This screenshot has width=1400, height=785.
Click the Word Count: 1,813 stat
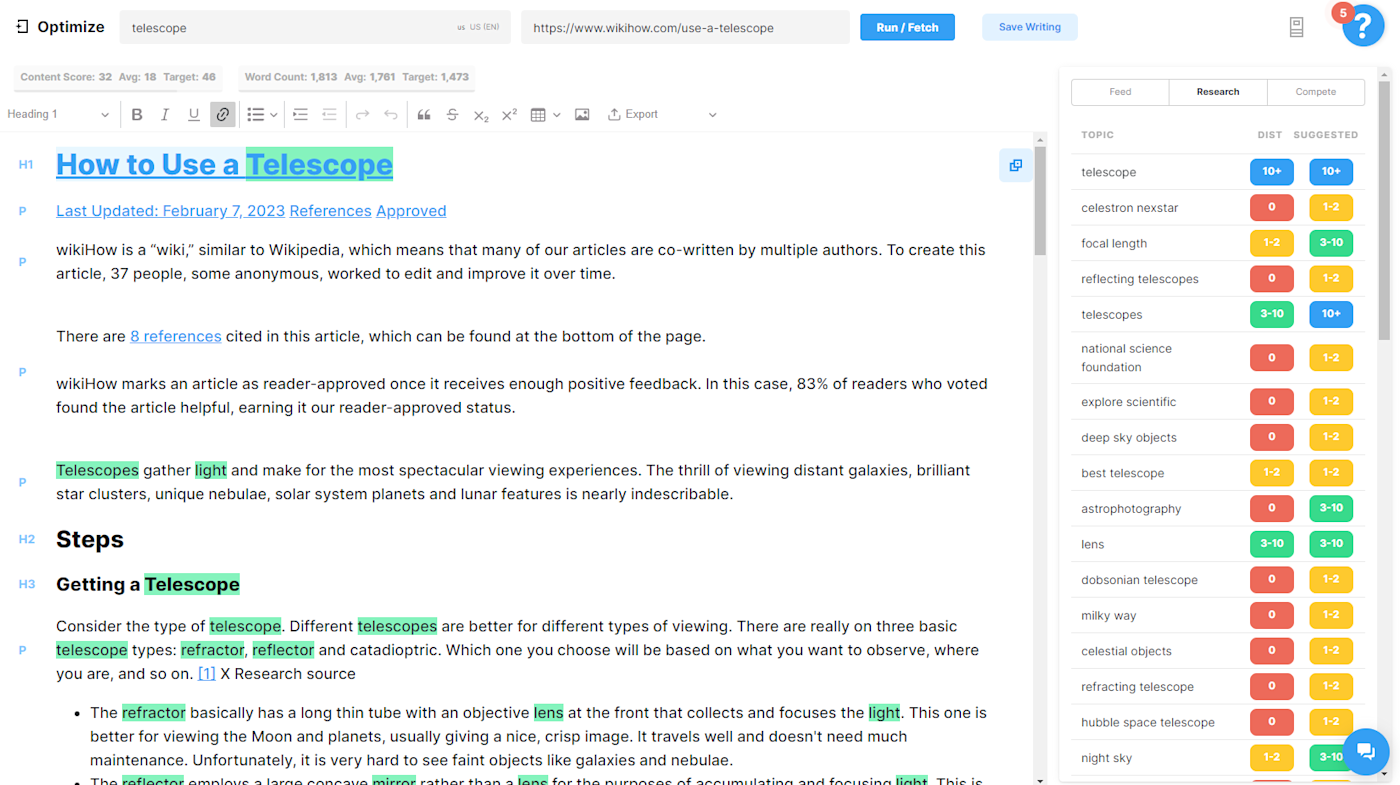point(291,77)
